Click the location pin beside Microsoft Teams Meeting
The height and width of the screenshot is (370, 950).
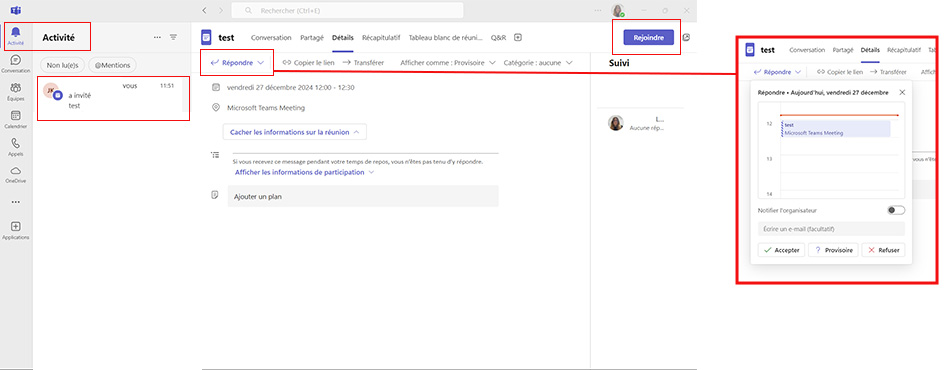click(x=216, y=108)
